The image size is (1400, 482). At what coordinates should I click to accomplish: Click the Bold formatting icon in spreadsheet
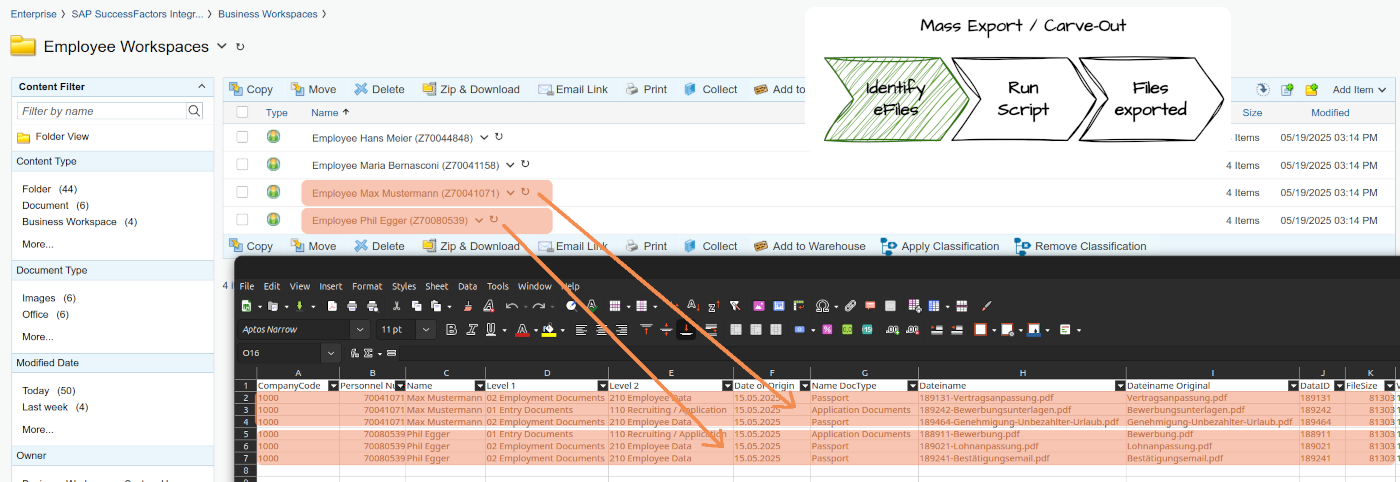[451, 329]
